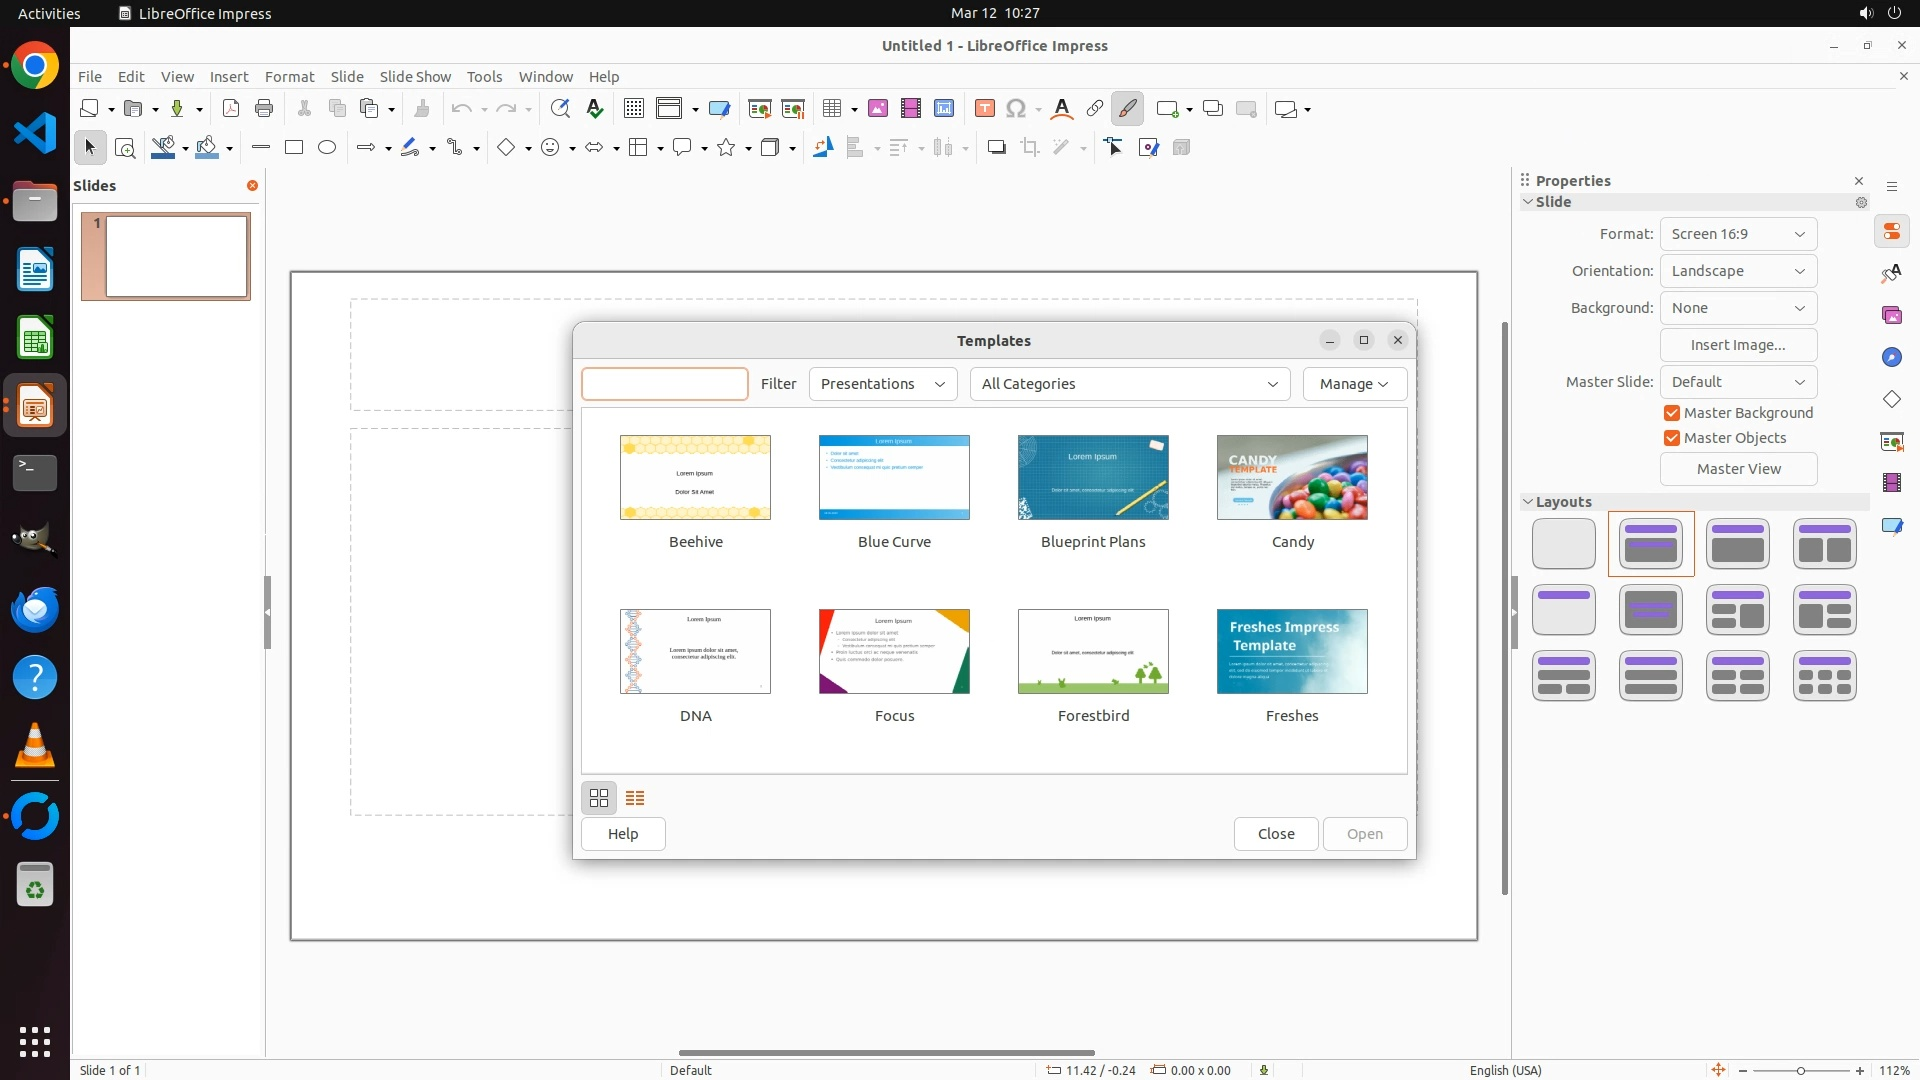Image resolution: width=1920 pixels, height=1080 pixels.
Task: Click the Insert Special Character icon
Action: coord(1016,109)
